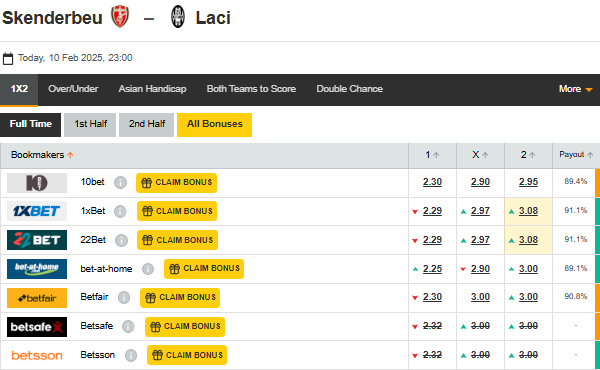The width and height of the screenshot is (600, 370).
Task: Click the Betfair bookmaker logo
Action: pos(37,298)
